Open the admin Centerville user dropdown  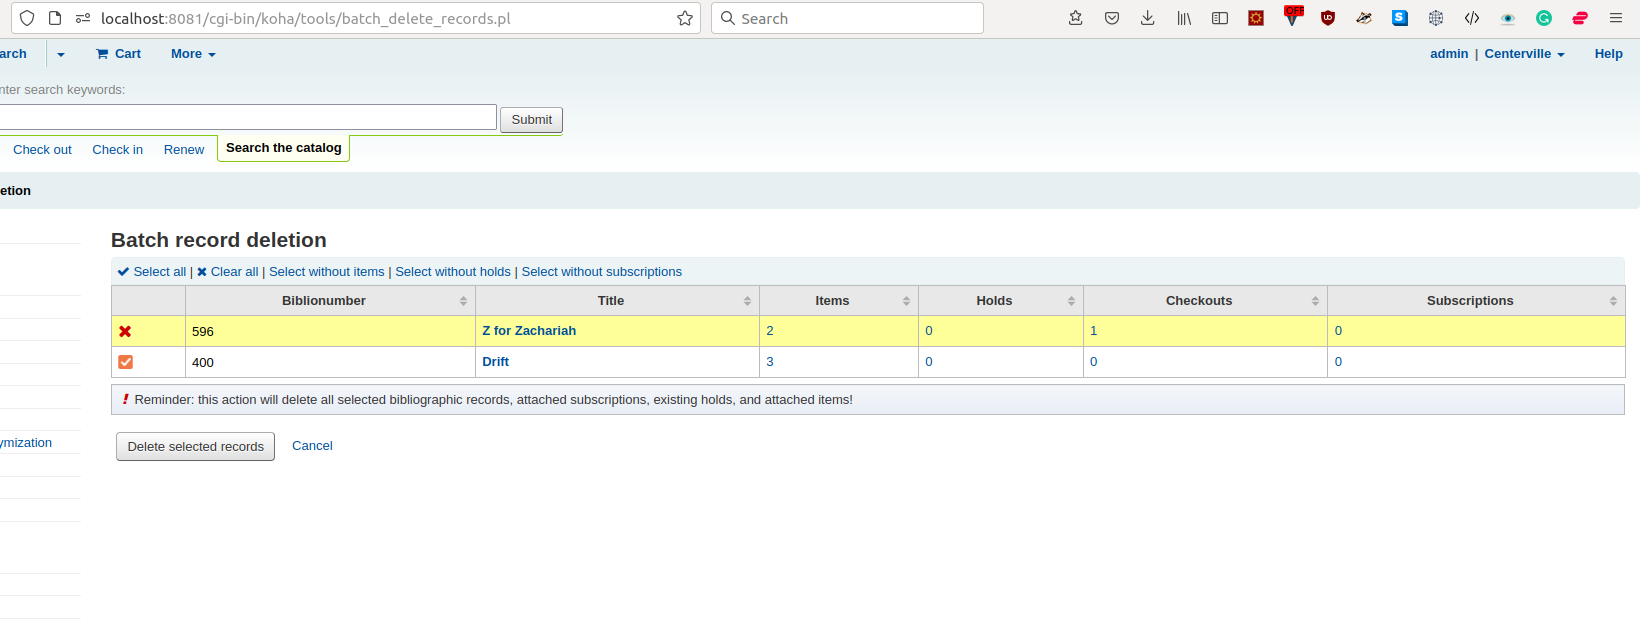tap(1523, 54)
